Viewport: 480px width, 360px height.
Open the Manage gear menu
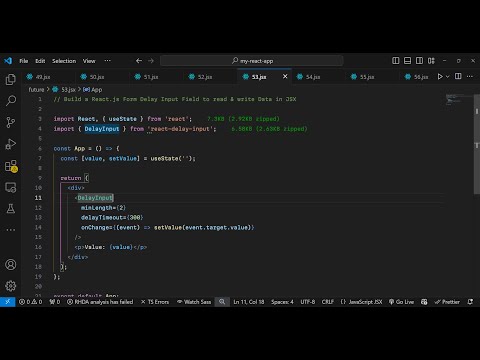click(11, 286)
